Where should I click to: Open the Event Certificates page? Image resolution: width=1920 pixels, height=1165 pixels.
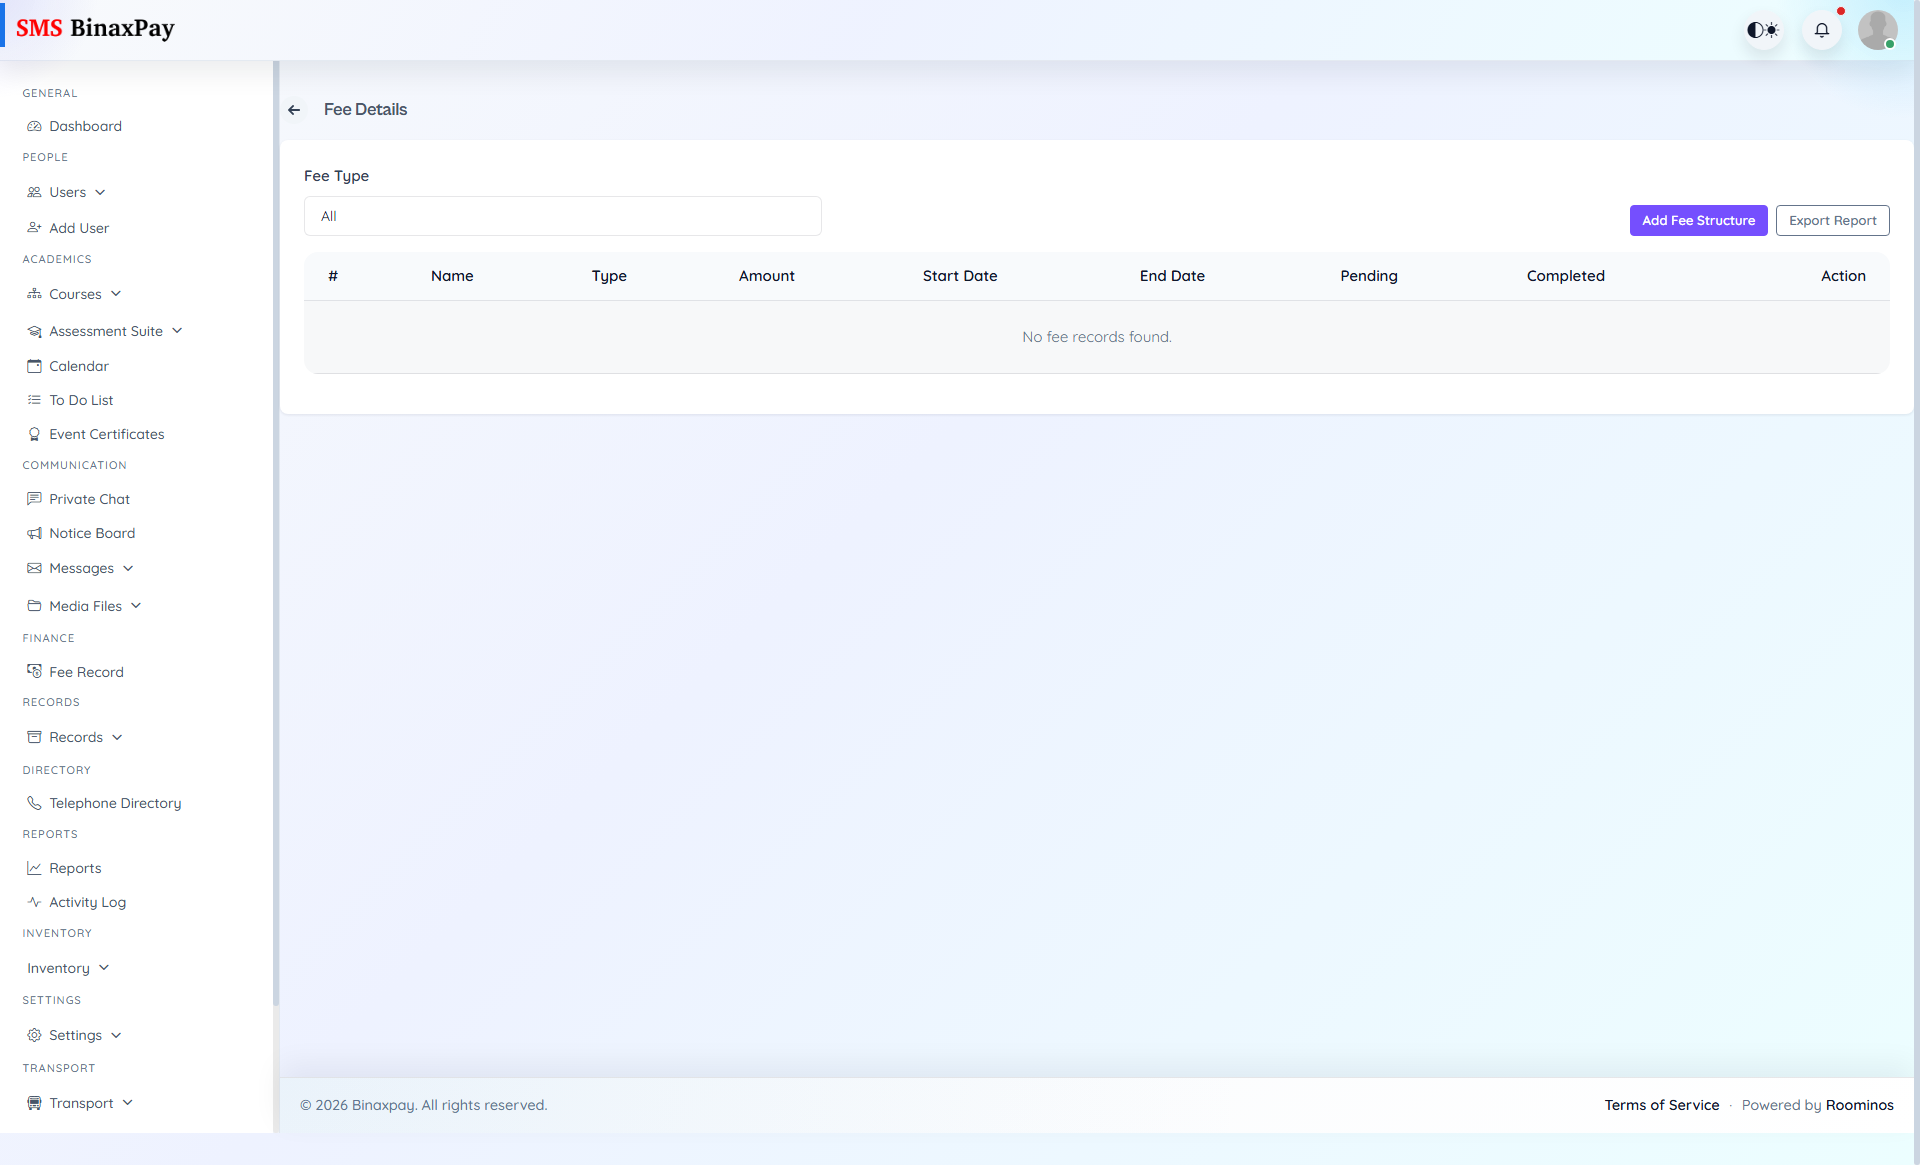point(107,433)
